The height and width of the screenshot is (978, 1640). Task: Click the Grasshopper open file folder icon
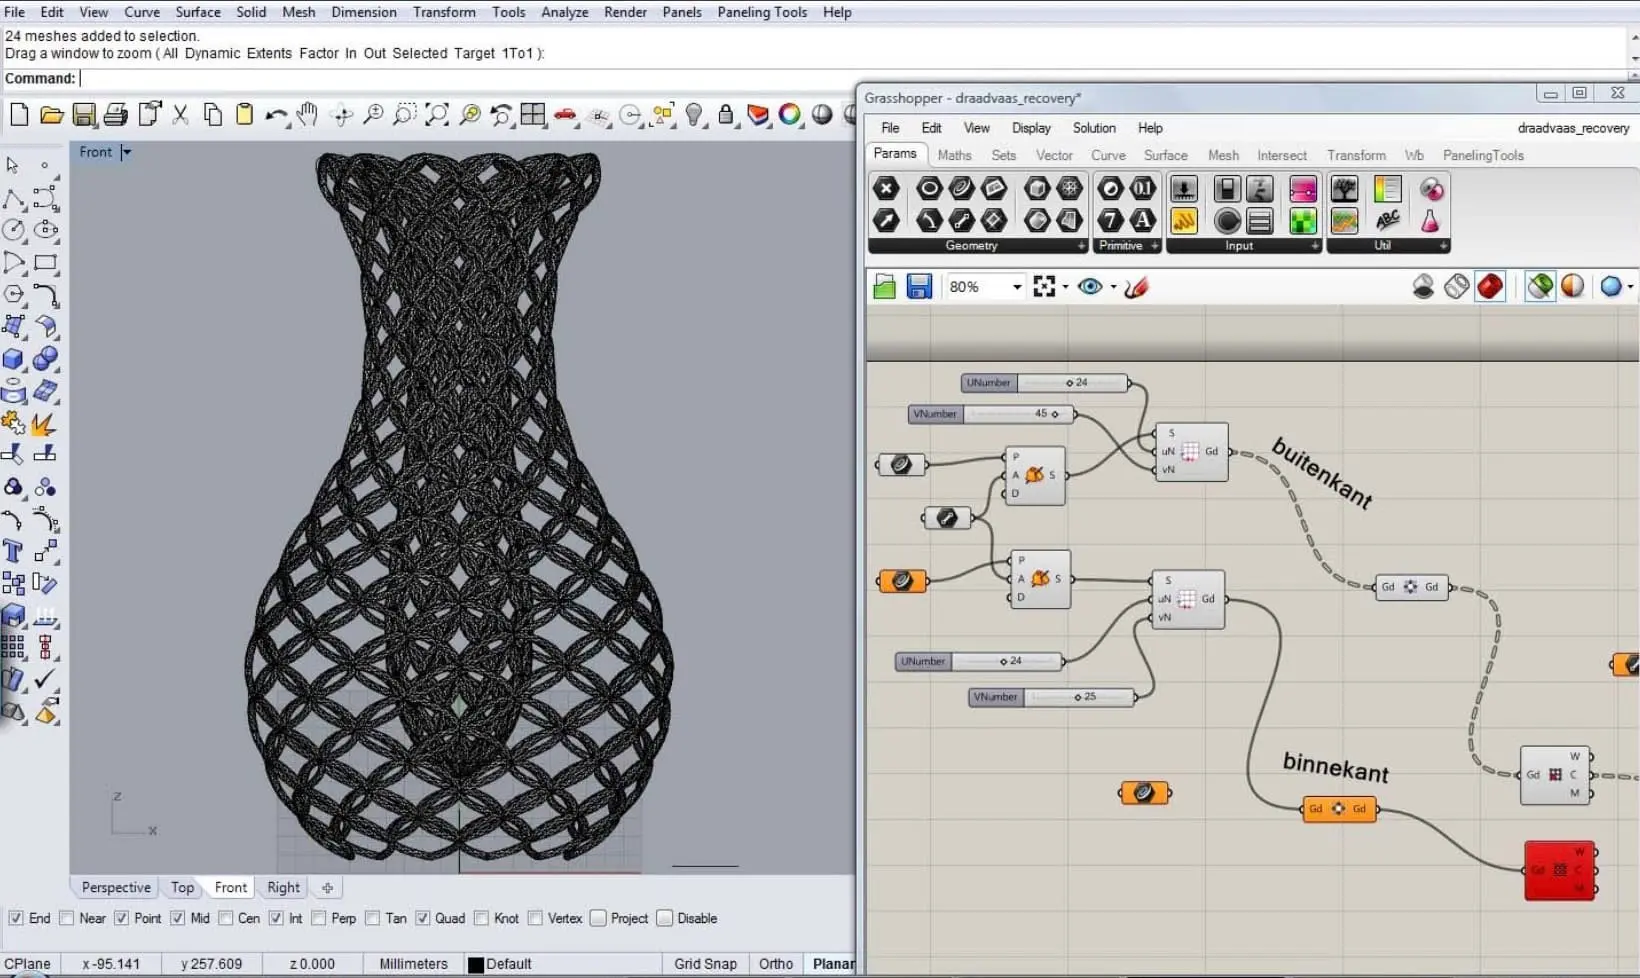[x=884, y=287]
